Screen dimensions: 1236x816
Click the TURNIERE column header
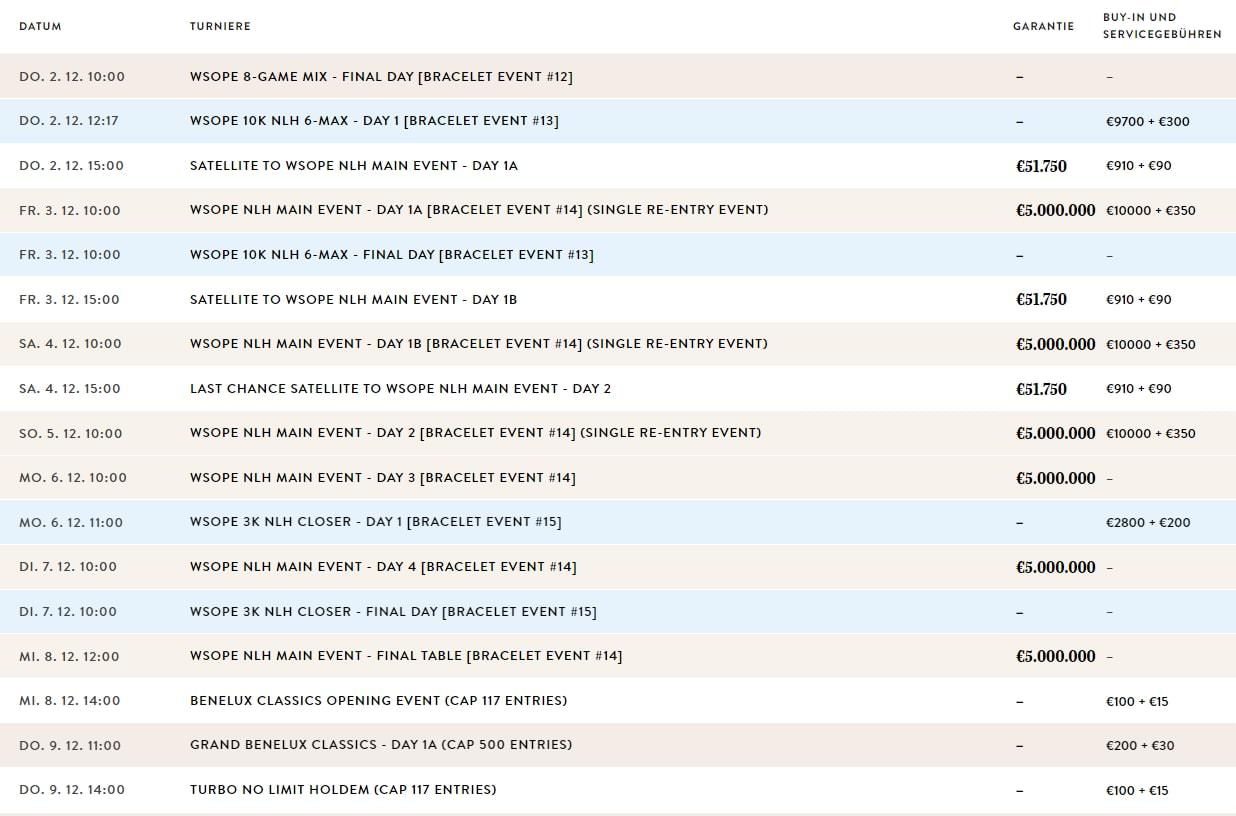pyautogui.click(x=220, y=26)
